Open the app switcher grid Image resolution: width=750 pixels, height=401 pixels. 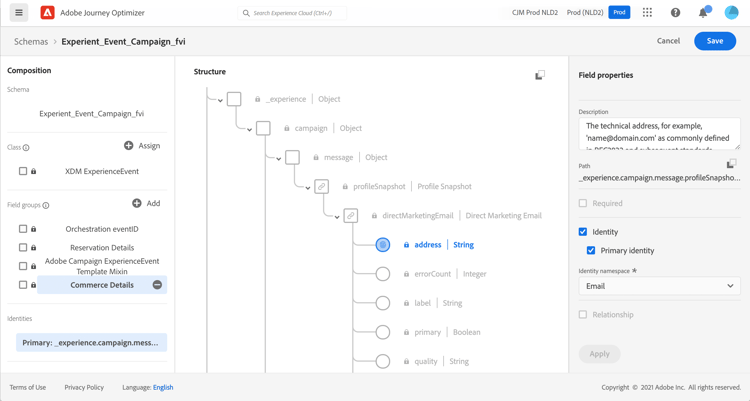point(647,13)
